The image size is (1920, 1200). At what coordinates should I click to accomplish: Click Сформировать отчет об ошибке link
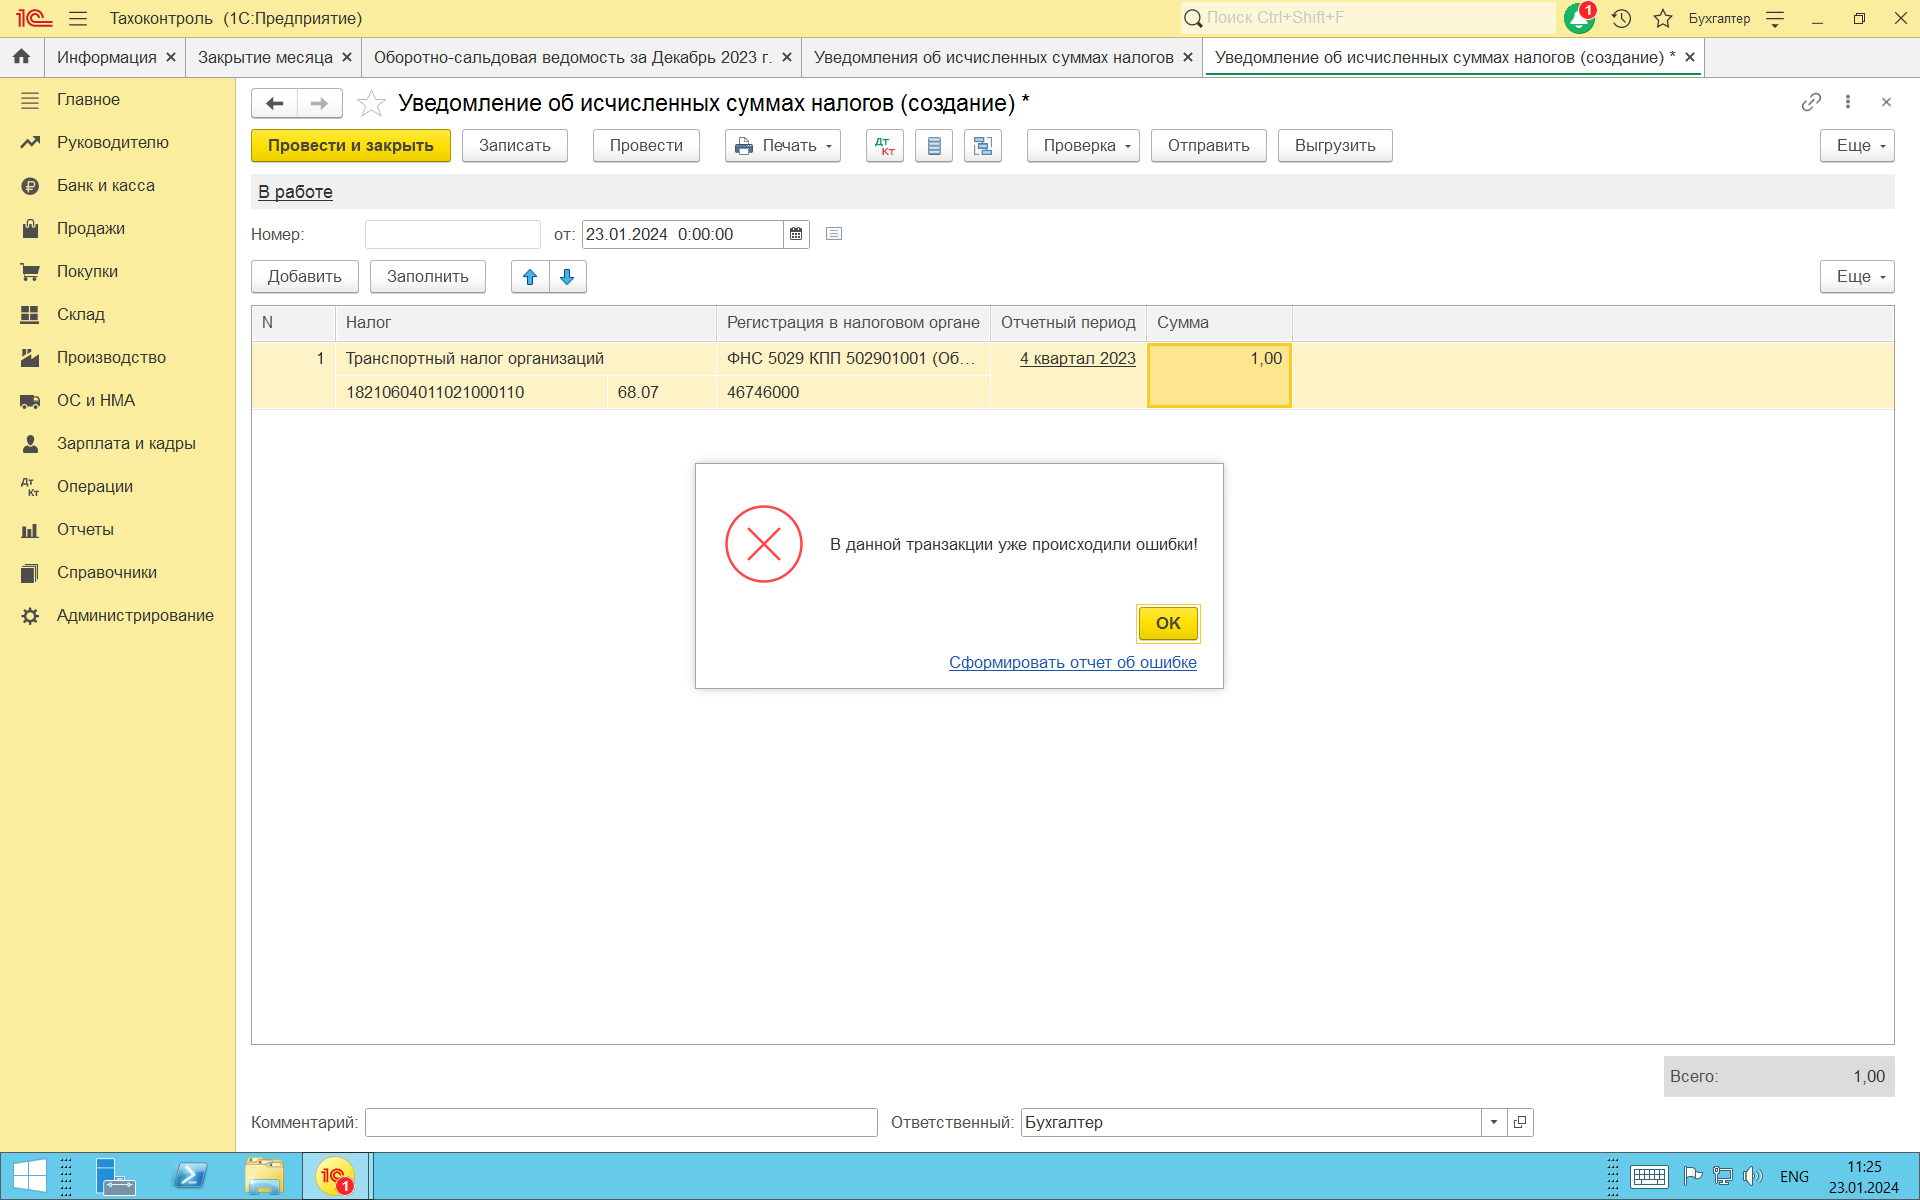point(1072,662)
